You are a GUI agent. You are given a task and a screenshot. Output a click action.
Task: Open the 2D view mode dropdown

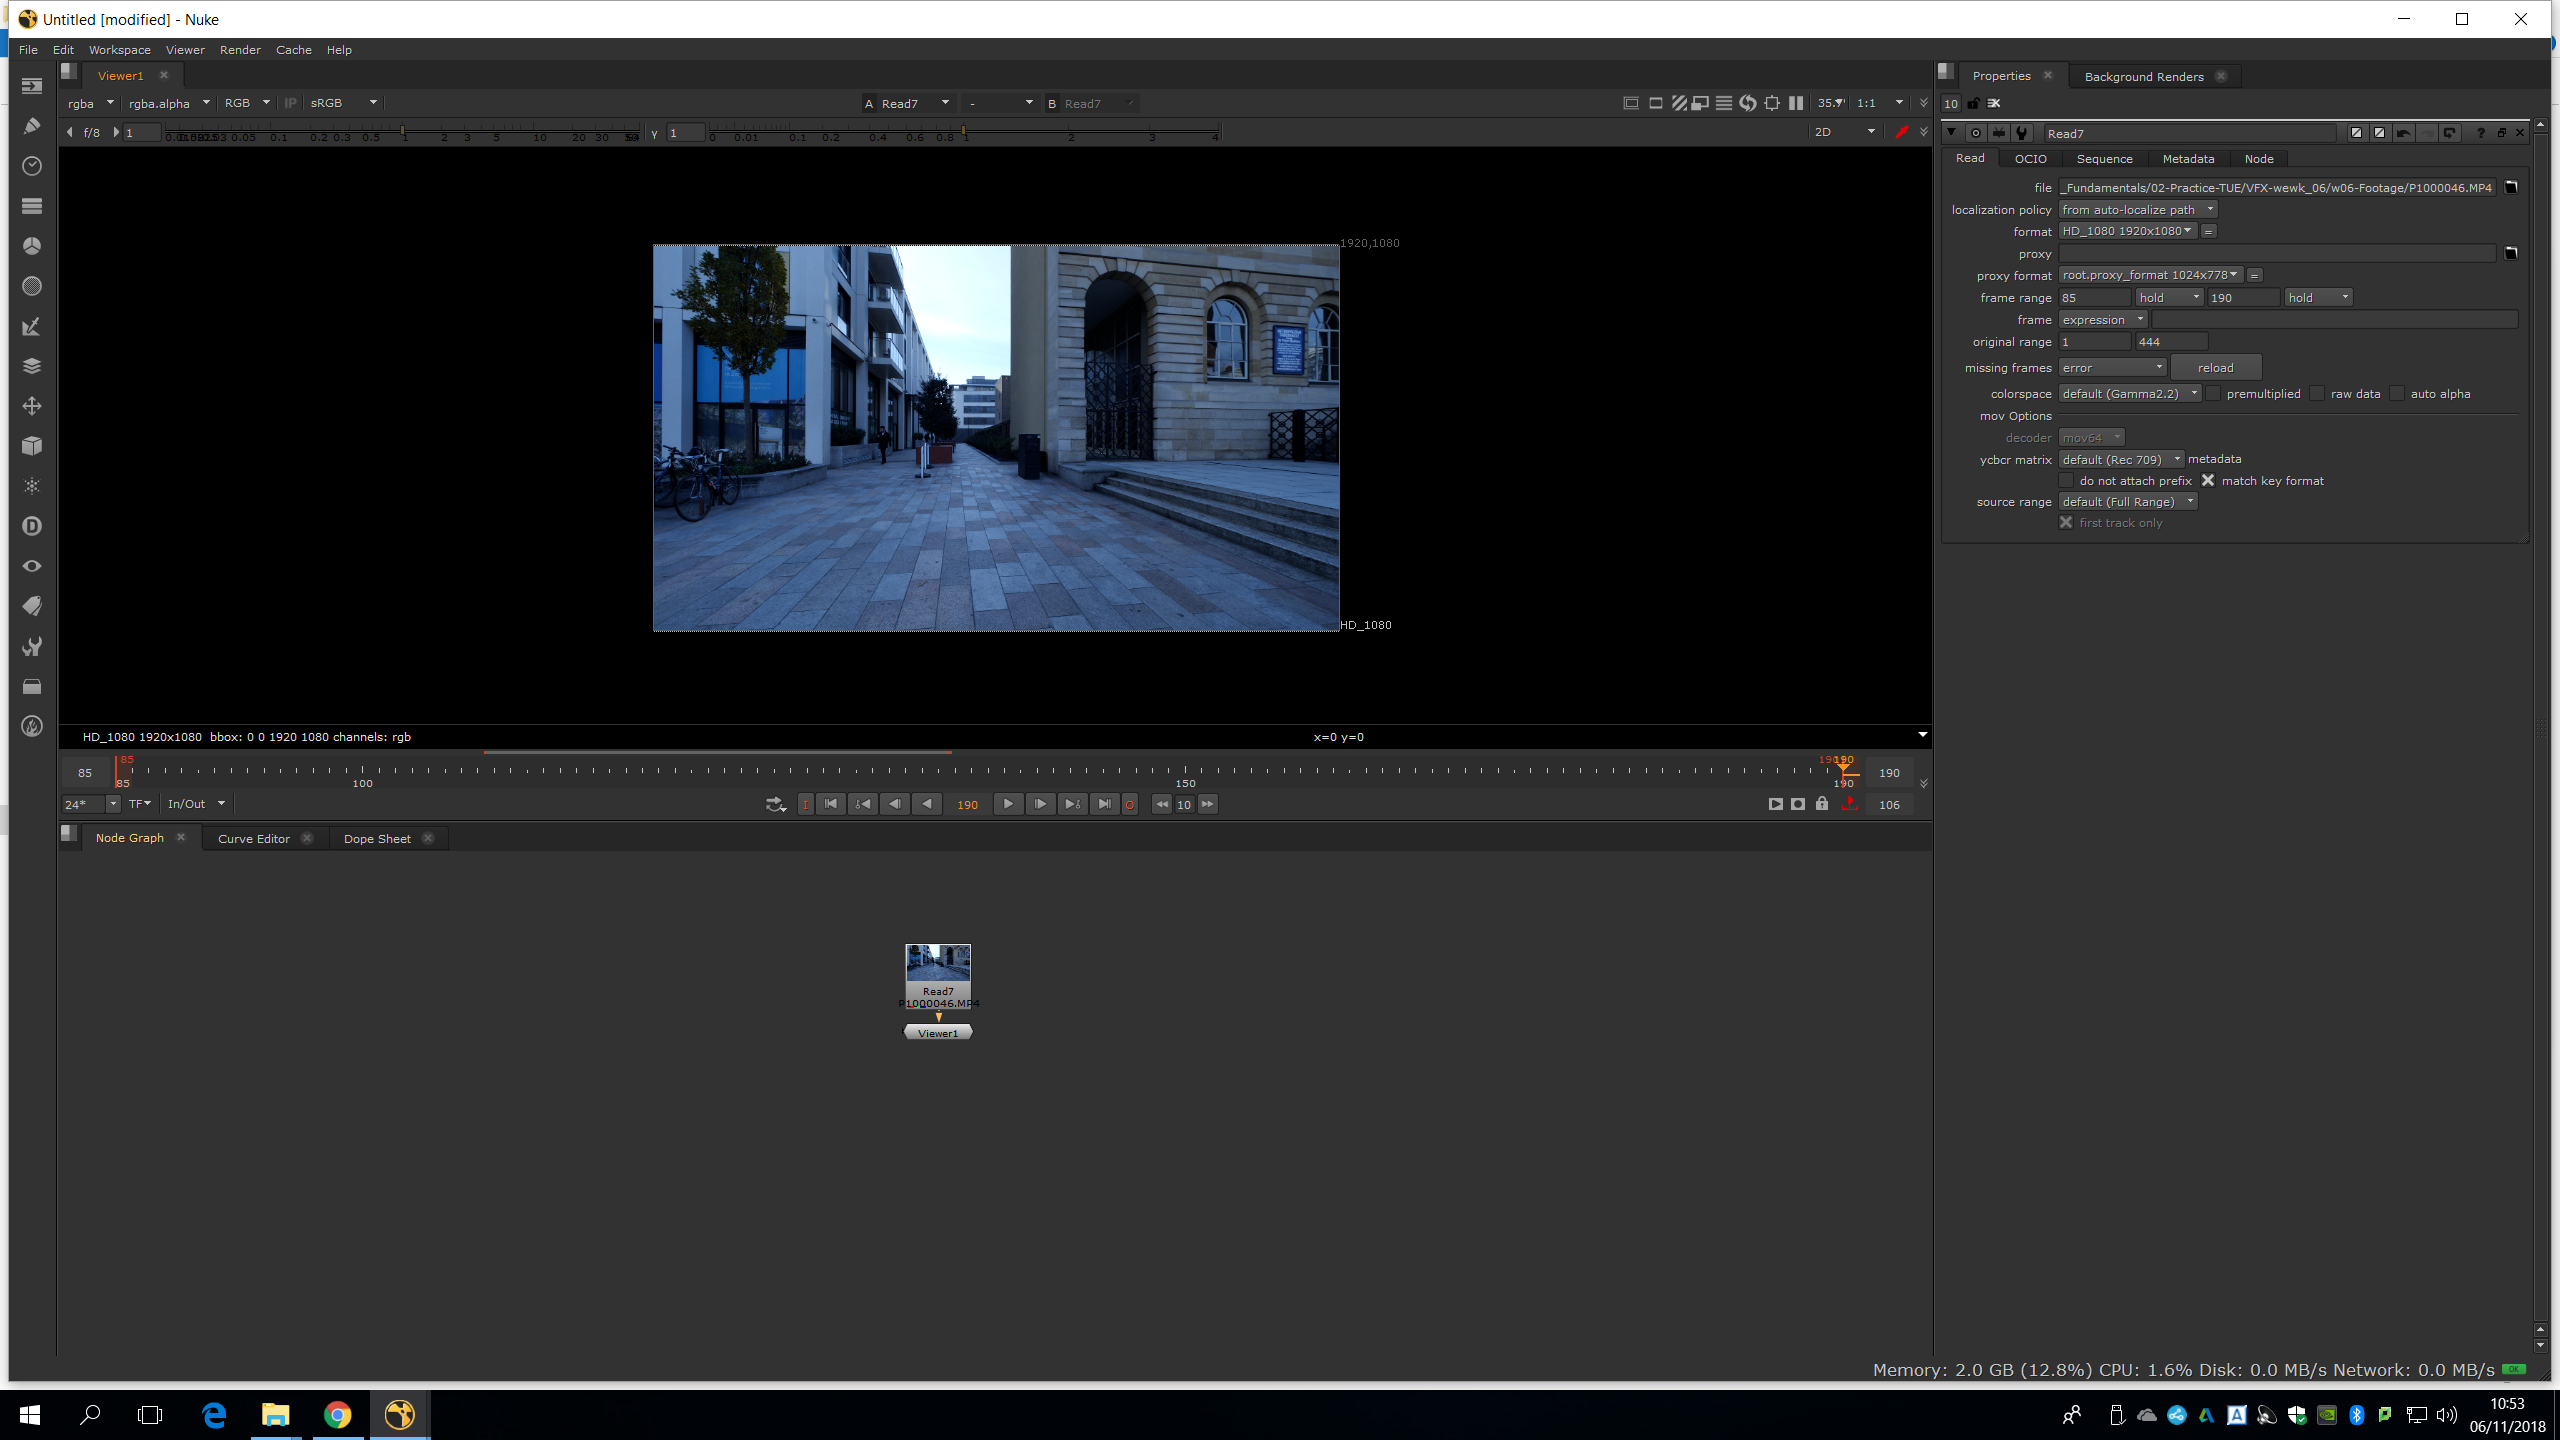click(1845, 132)
